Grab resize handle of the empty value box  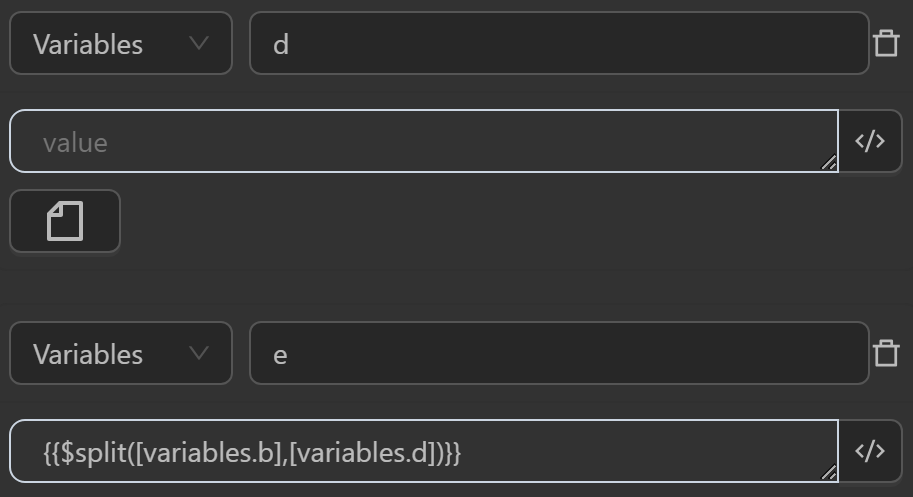click(x=829, y=164)
